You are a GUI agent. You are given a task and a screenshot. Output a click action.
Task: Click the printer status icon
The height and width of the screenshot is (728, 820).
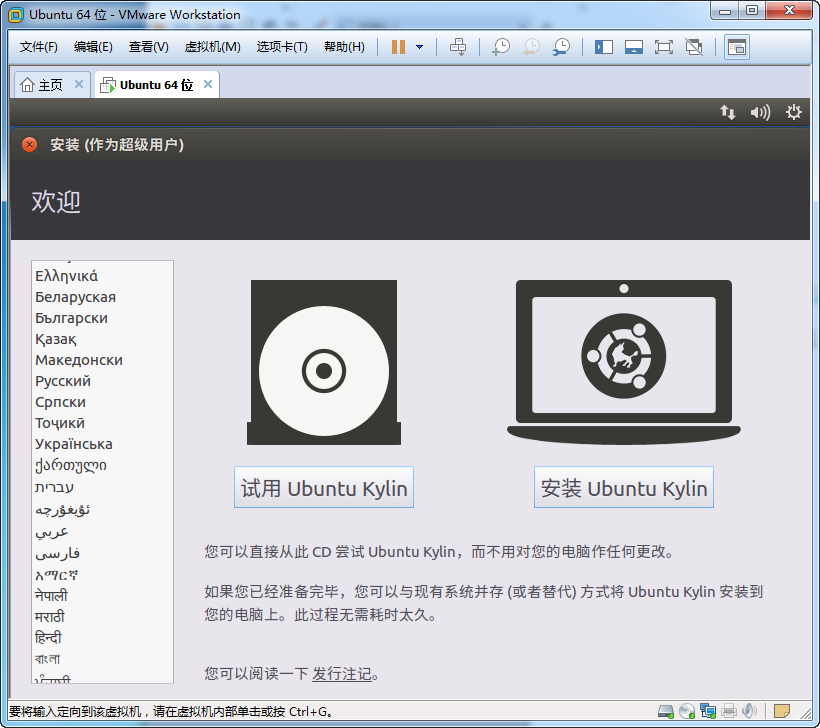[728, 711]
